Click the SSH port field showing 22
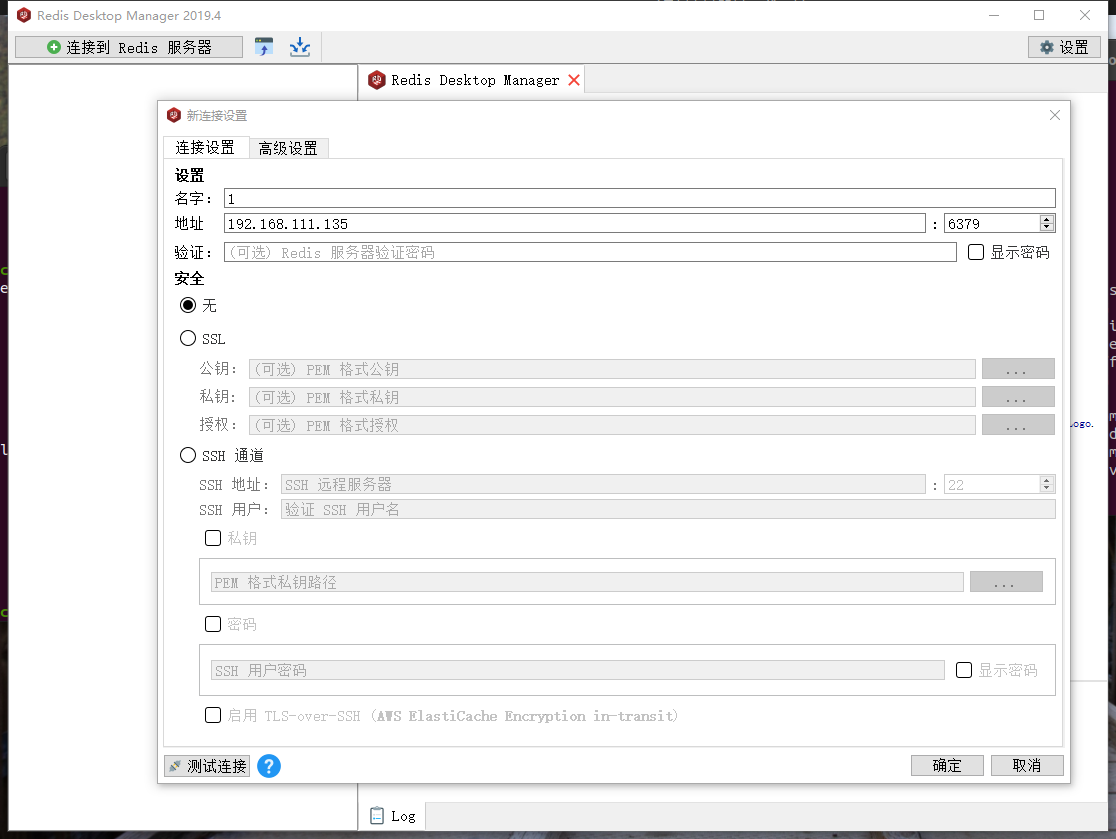The height and width of the screenshot is (839, 1116). click(992, 485)
